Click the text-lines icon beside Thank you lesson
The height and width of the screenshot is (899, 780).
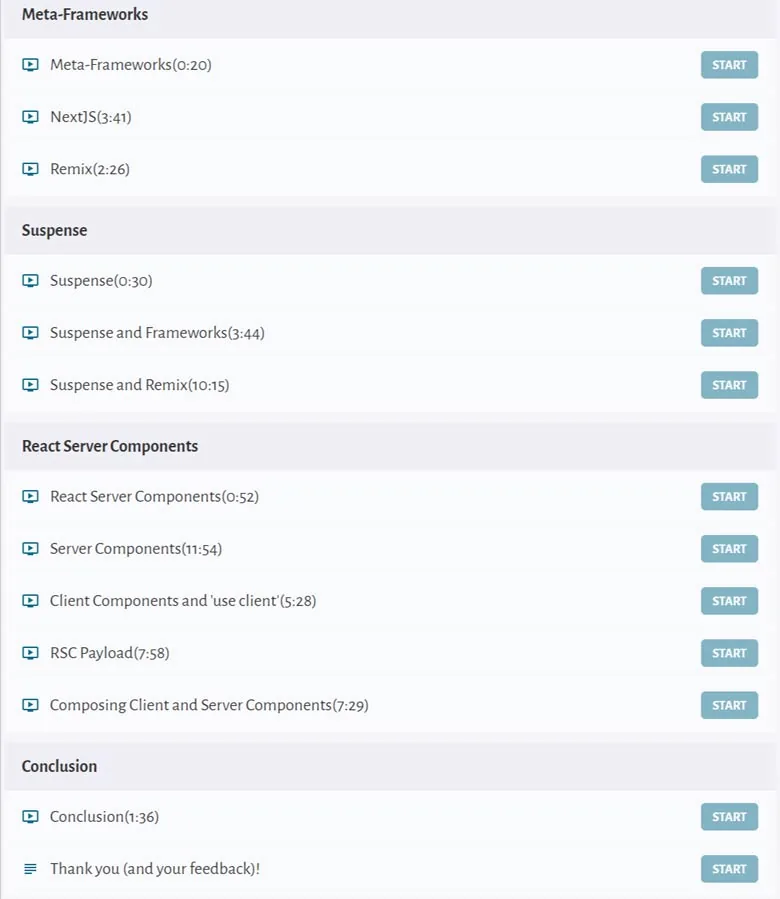[x=30, y=869]
